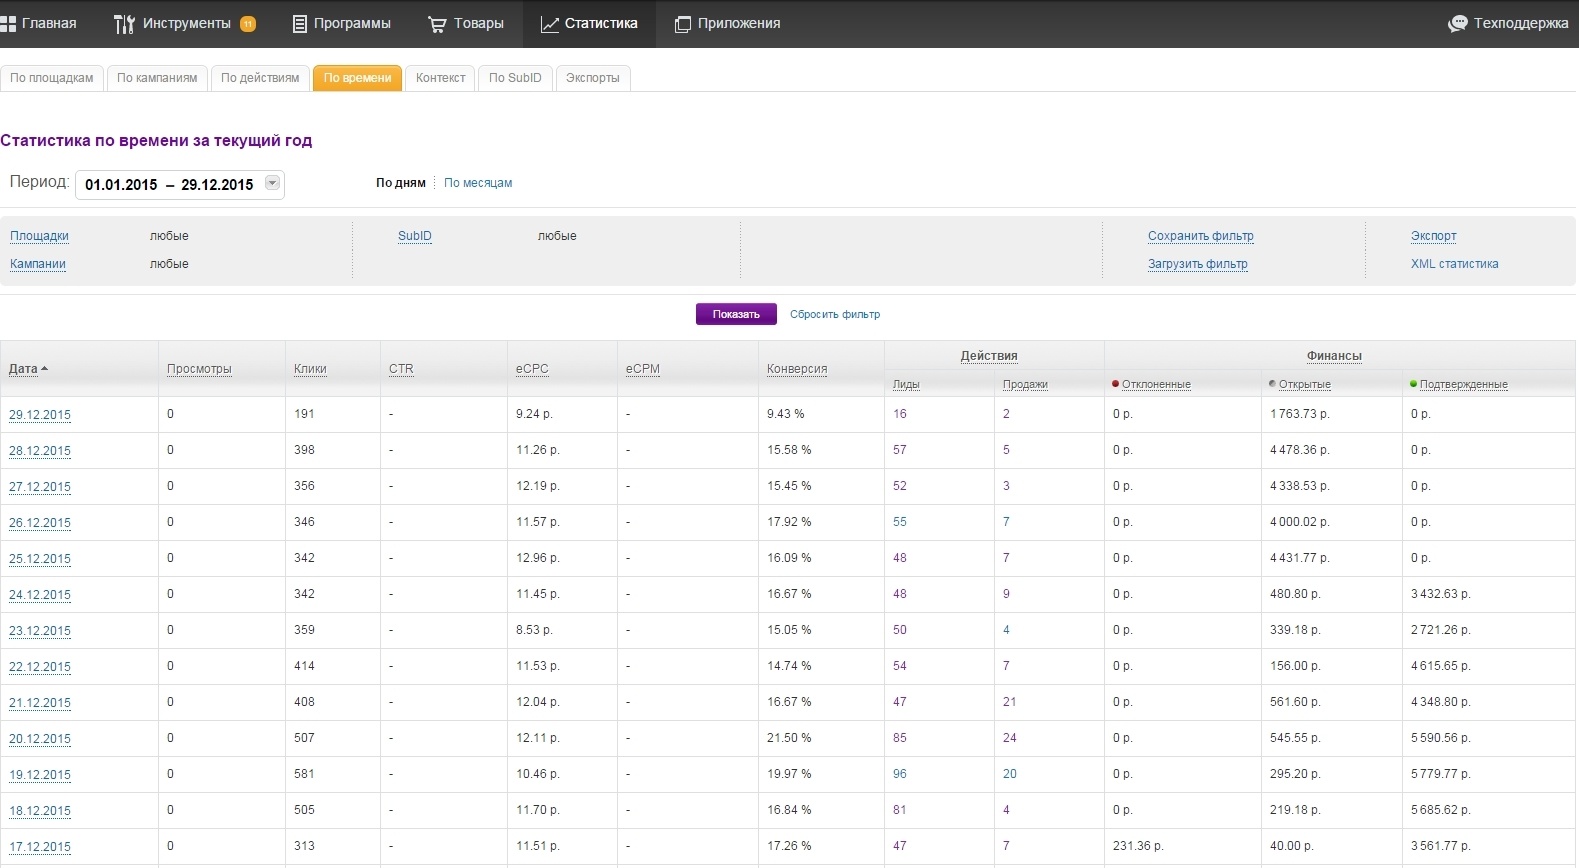Open the По SubID tab

[x=515, y=78]
